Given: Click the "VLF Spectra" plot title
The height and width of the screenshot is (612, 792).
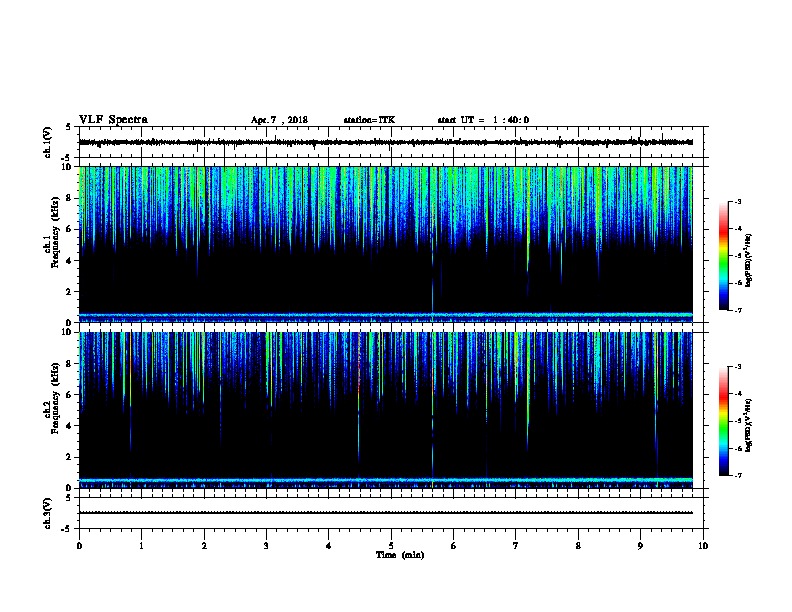Looking at the screenshot, I should coord(113,120).
